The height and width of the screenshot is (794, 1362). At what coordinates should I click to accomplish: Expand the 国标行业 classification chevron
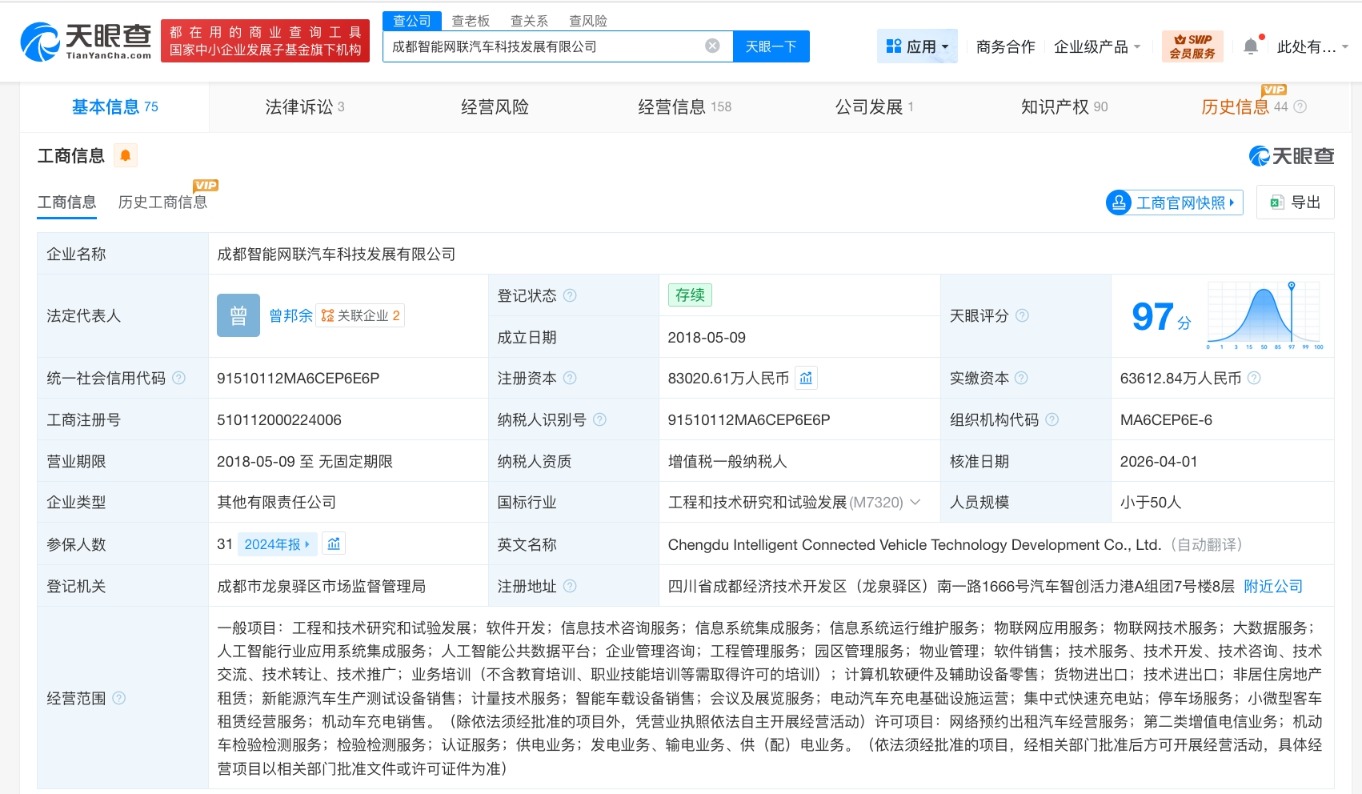click(x=914, y=503)
